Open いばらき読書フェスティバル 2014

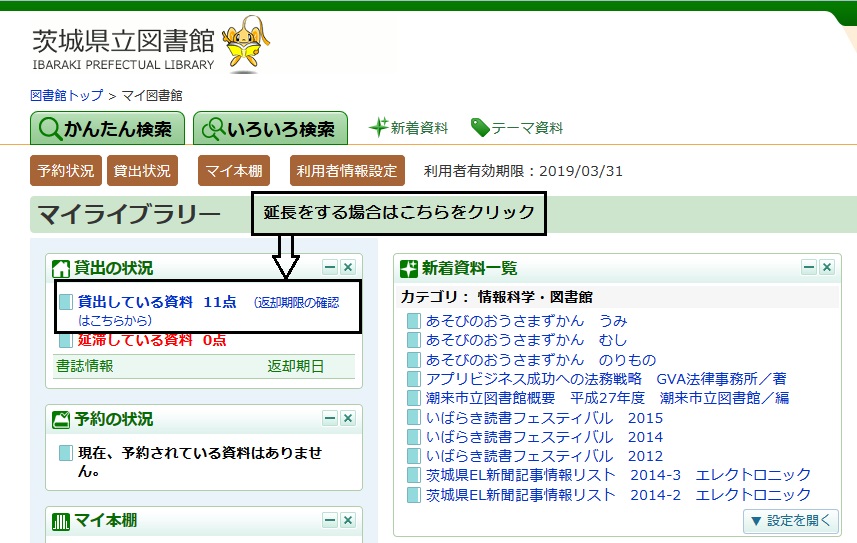point(544,437)
